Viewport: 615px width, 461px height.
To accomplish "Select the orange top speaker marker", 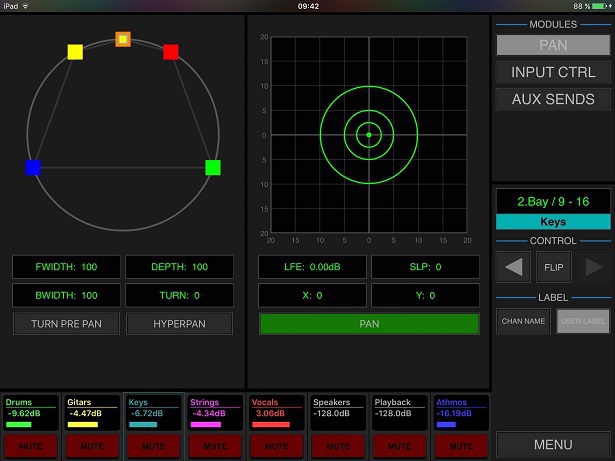I will click(123, 39).
